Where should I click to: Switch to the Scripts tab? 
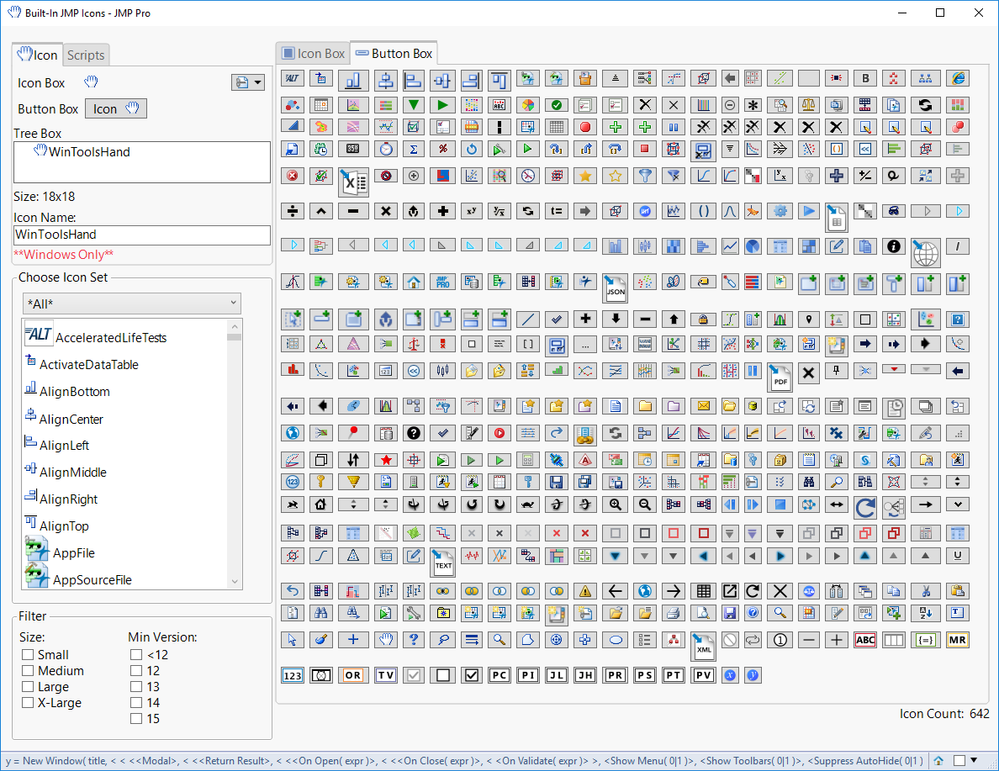[85, 55]
